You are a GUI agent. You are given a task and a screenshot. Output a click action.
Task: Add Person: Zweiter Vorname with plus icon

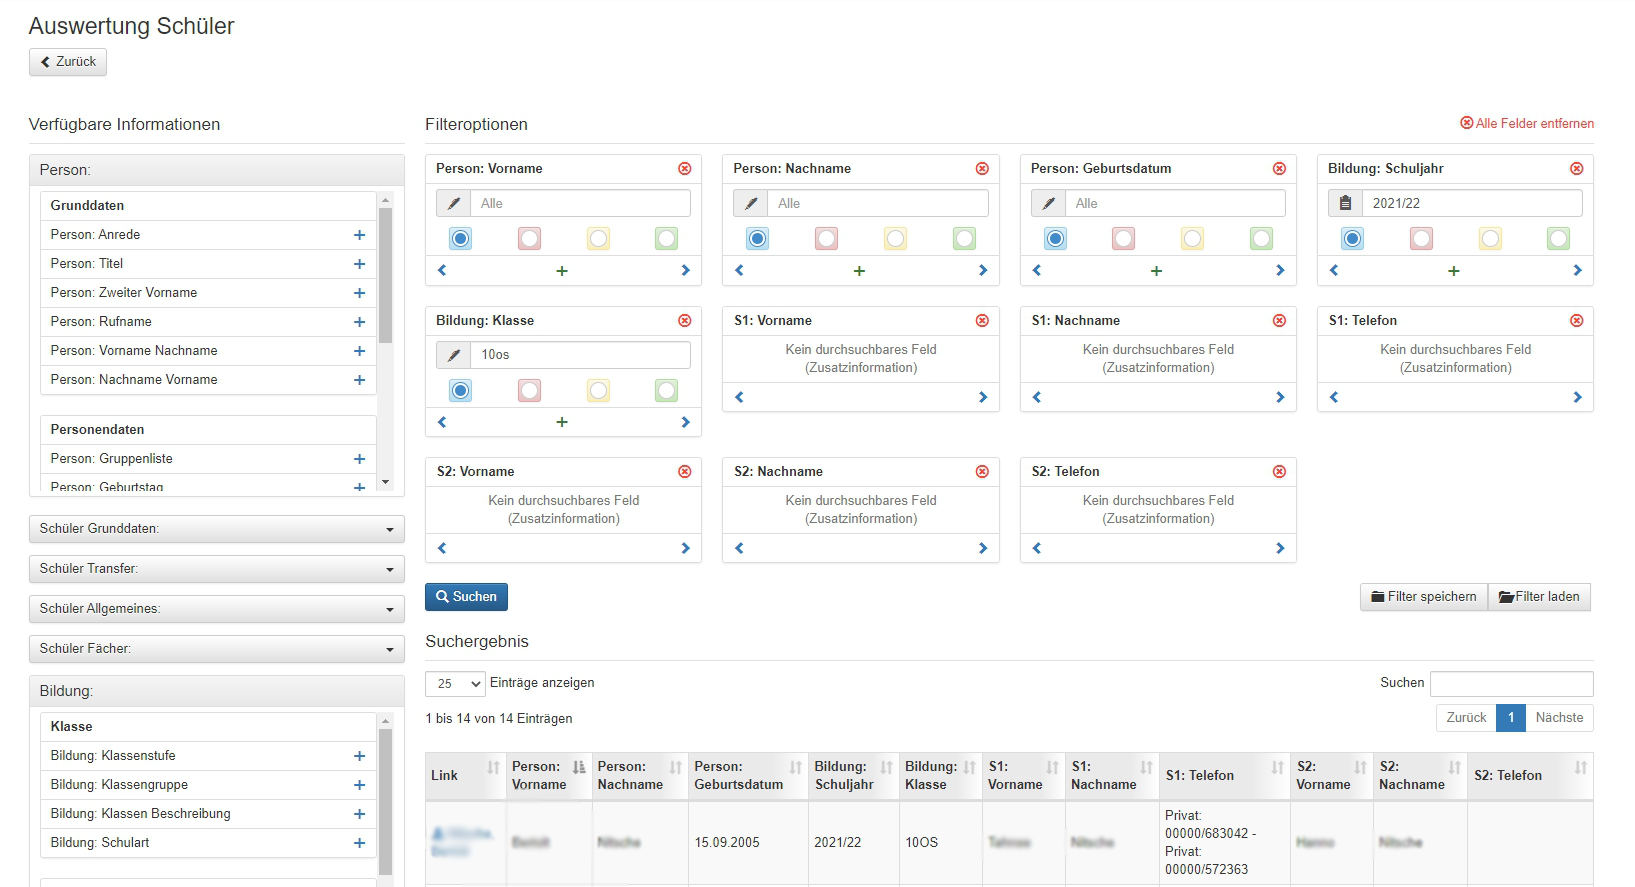click(x=359, y=293)
